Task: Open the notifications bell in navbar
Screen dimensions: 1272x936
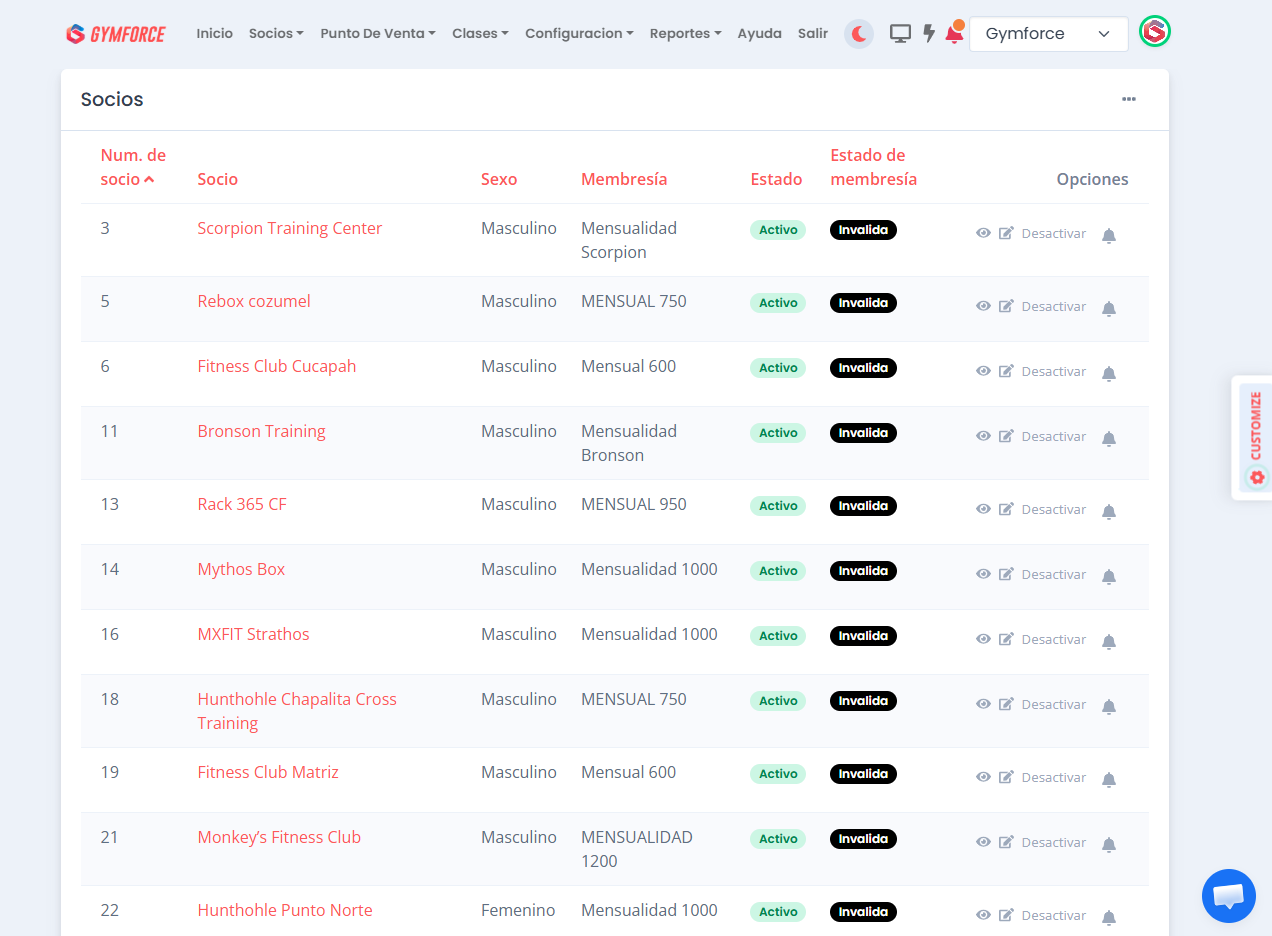Action: (954, 34)
